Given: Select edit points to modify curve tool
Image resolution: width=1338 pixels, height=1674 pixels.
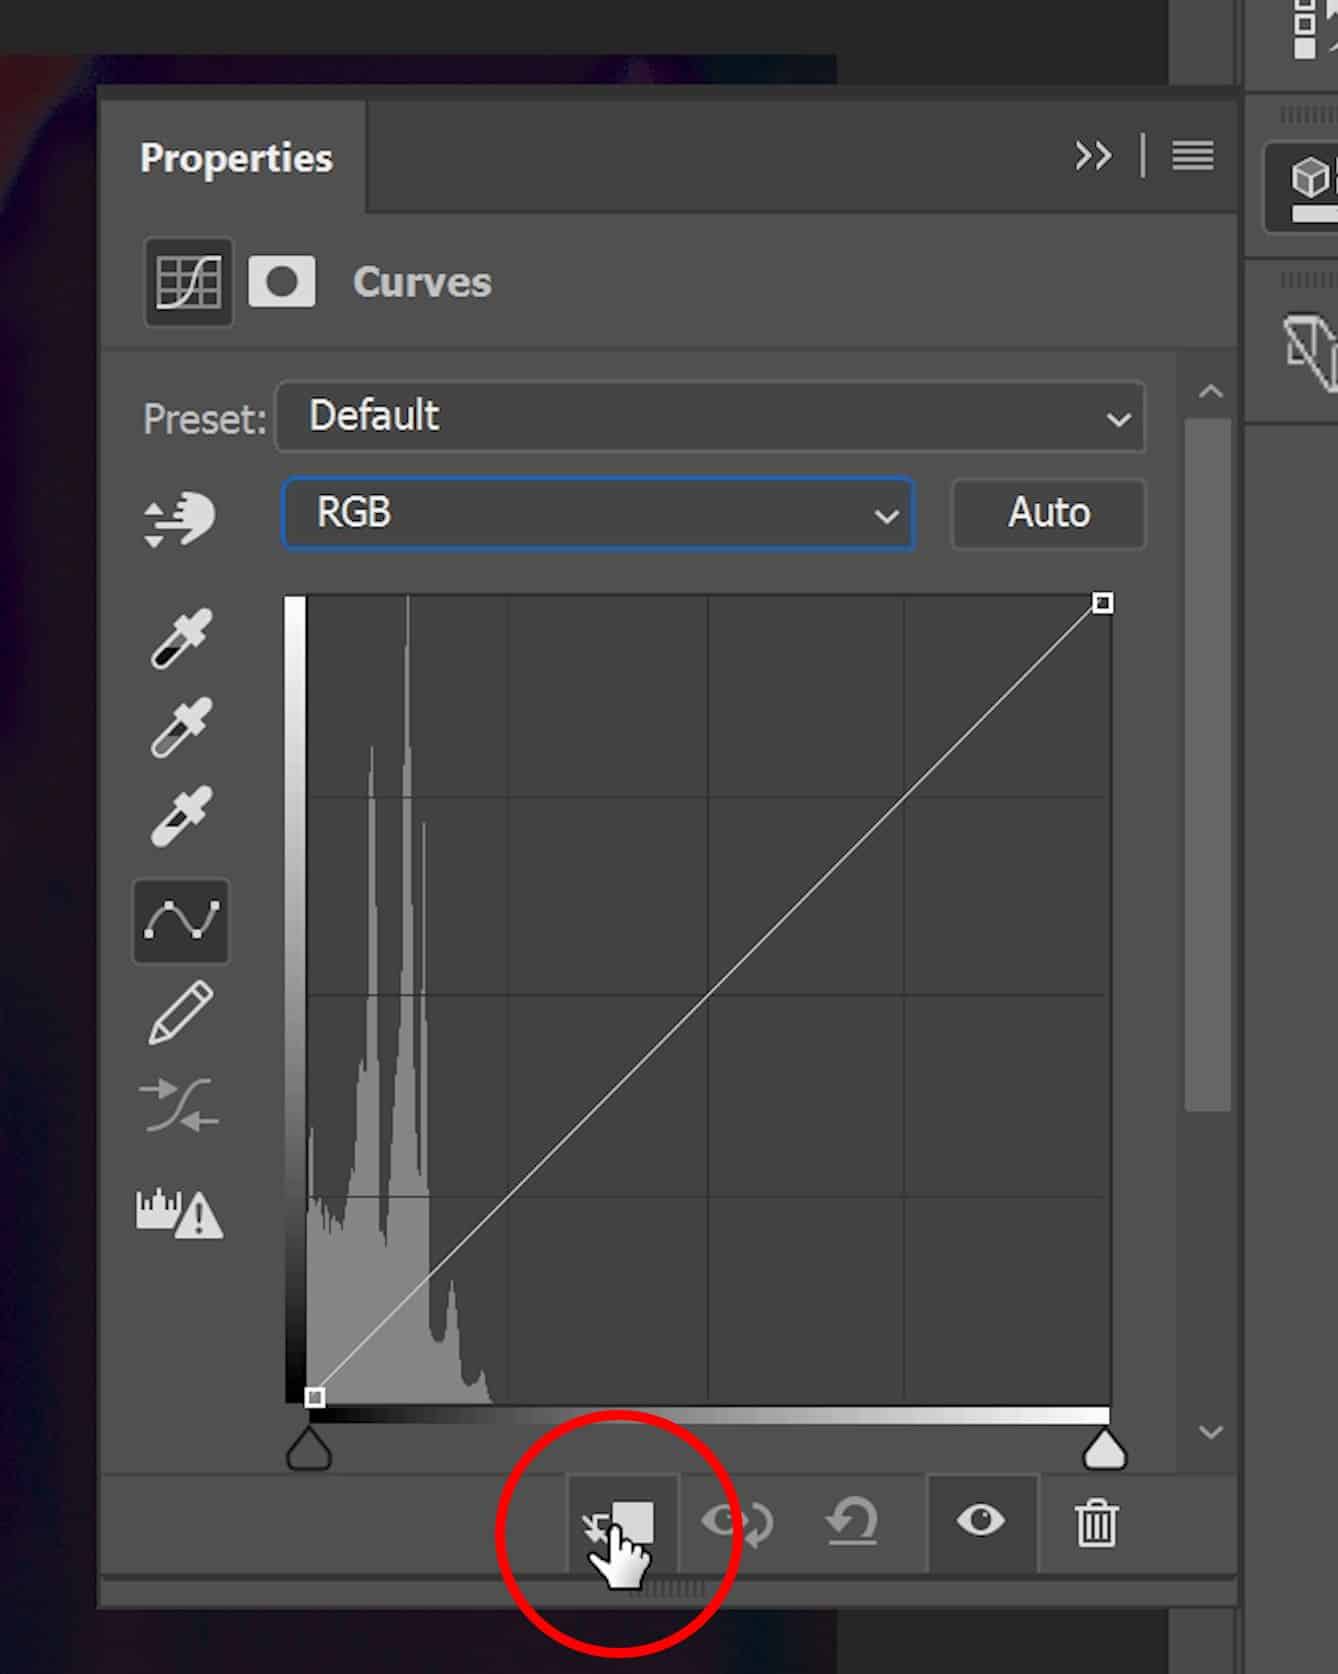Looking at the screenshot, I should click(x=181, y=921).
